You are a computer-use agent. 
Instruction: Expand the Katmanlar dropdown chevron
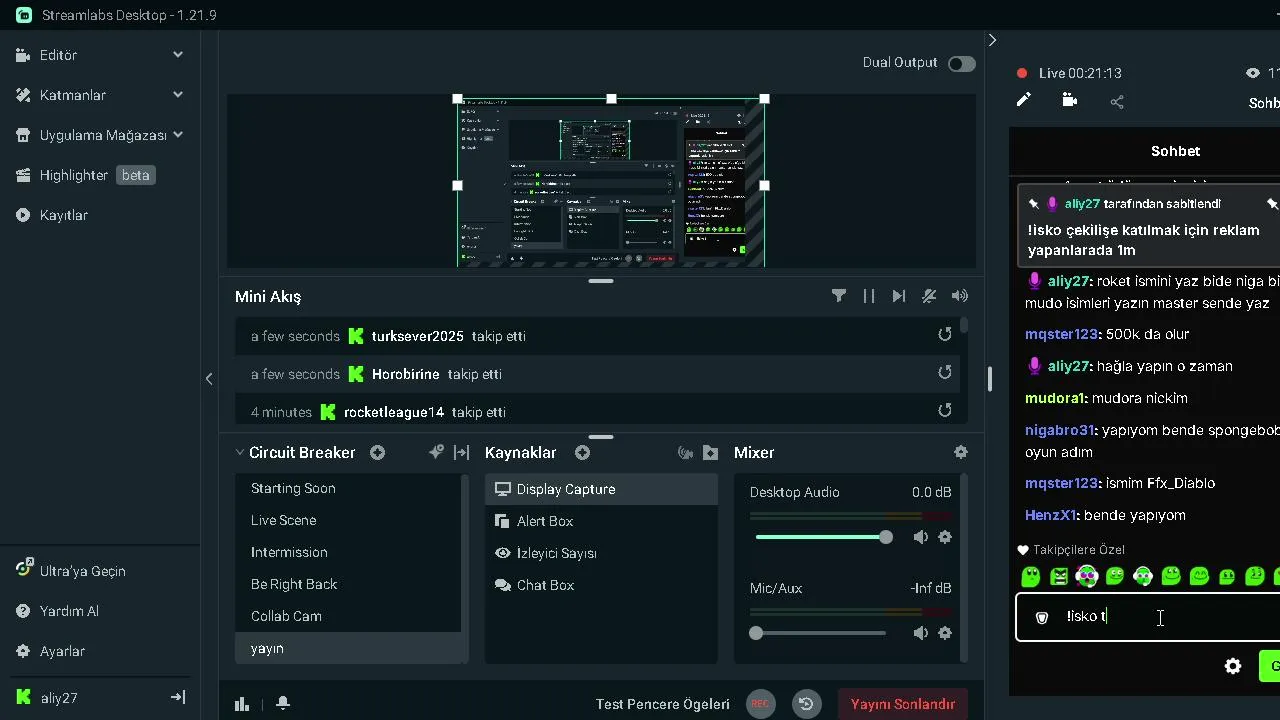coord(178,95)
